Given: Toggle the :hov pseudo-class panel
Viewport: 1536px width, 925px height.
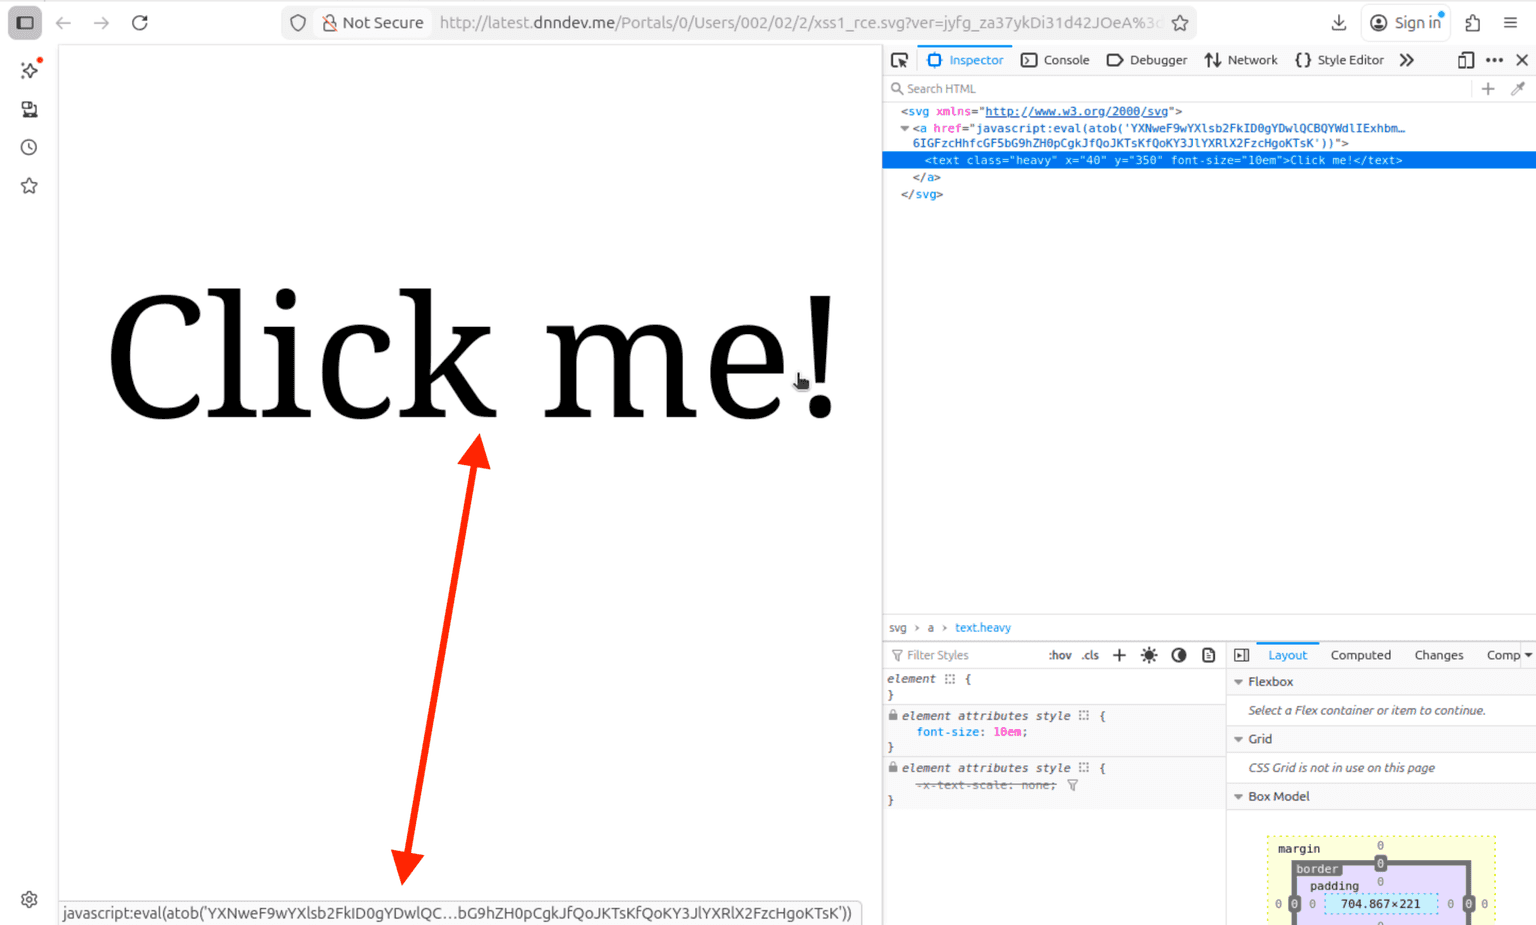Looking at the screenshot, I should (x=1059, y=656).
